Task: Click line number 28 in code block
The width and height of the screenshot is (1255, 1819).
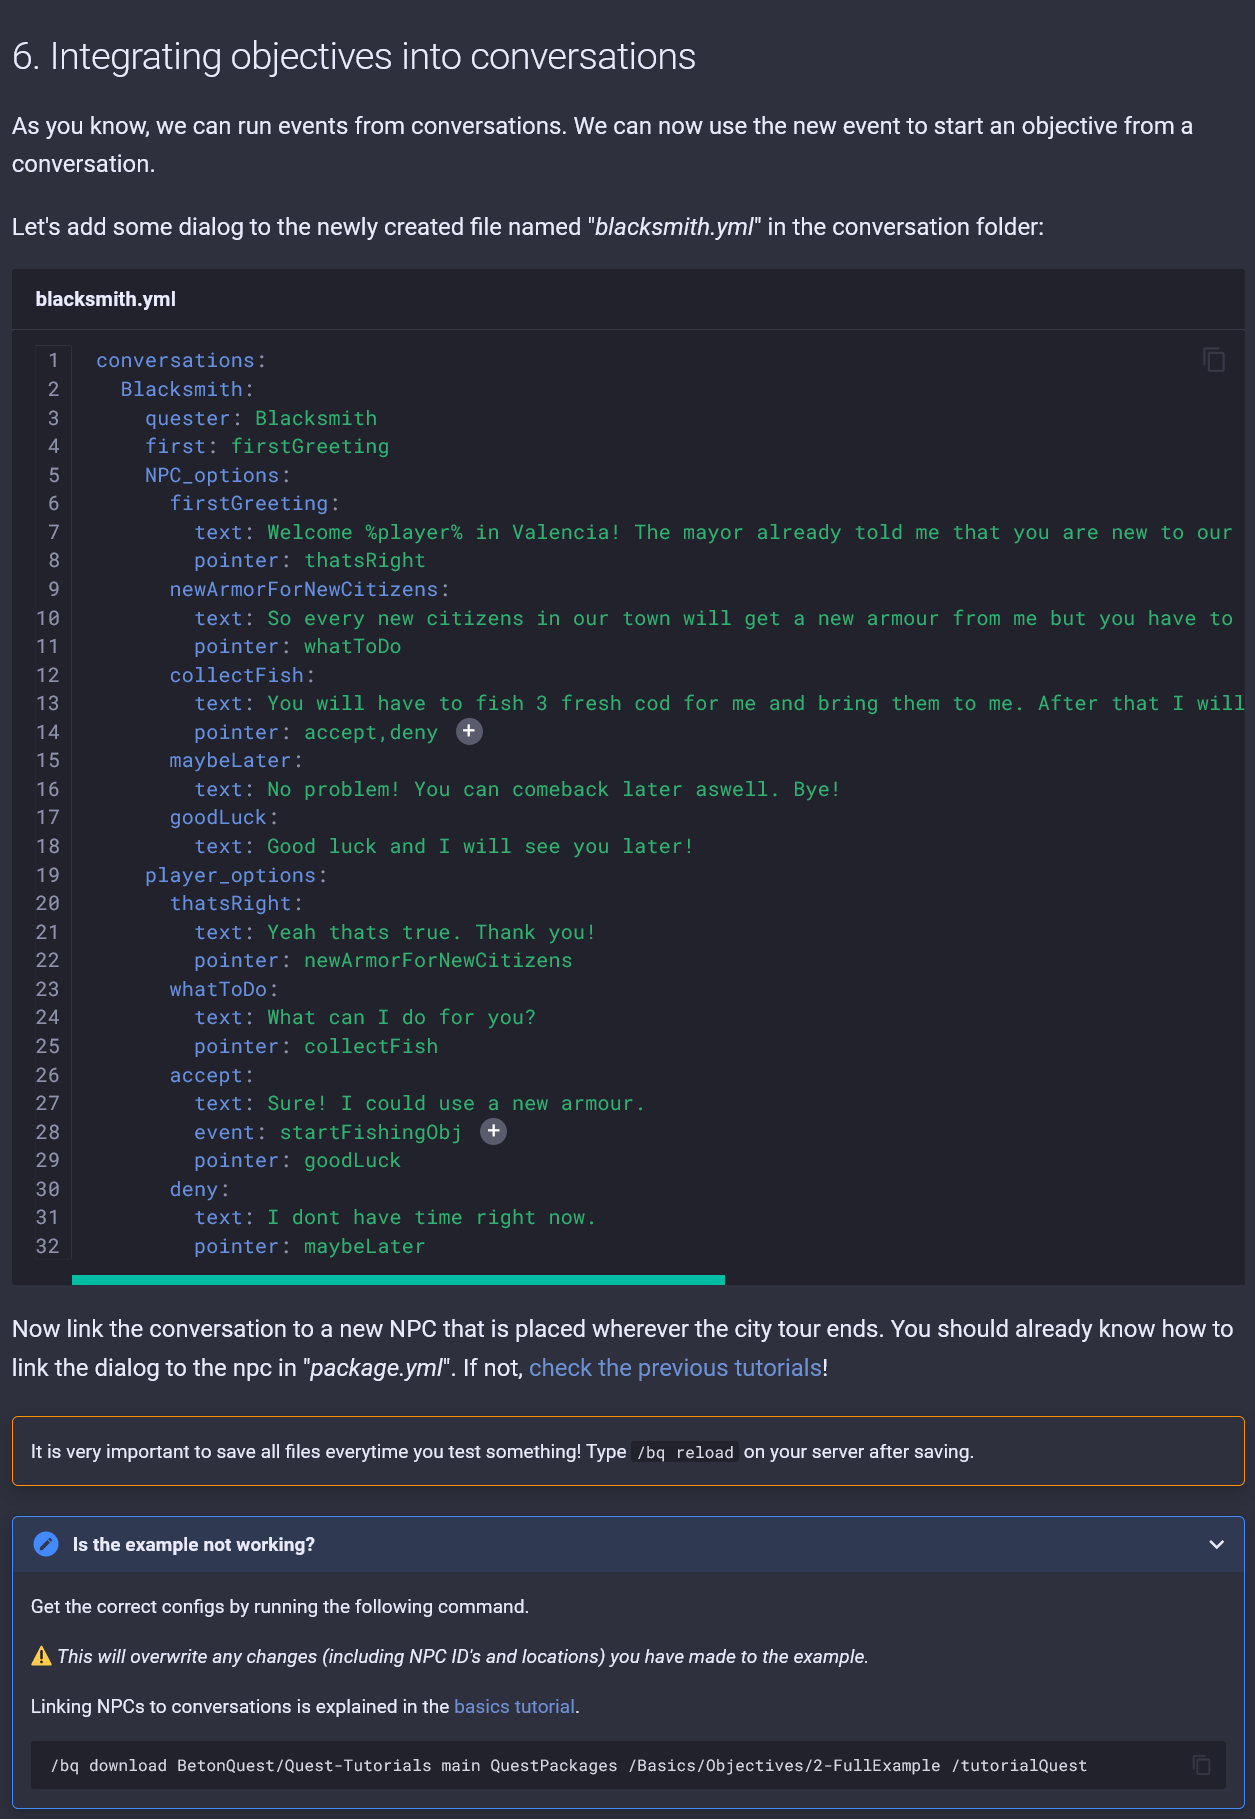Action: point(47,1132)
